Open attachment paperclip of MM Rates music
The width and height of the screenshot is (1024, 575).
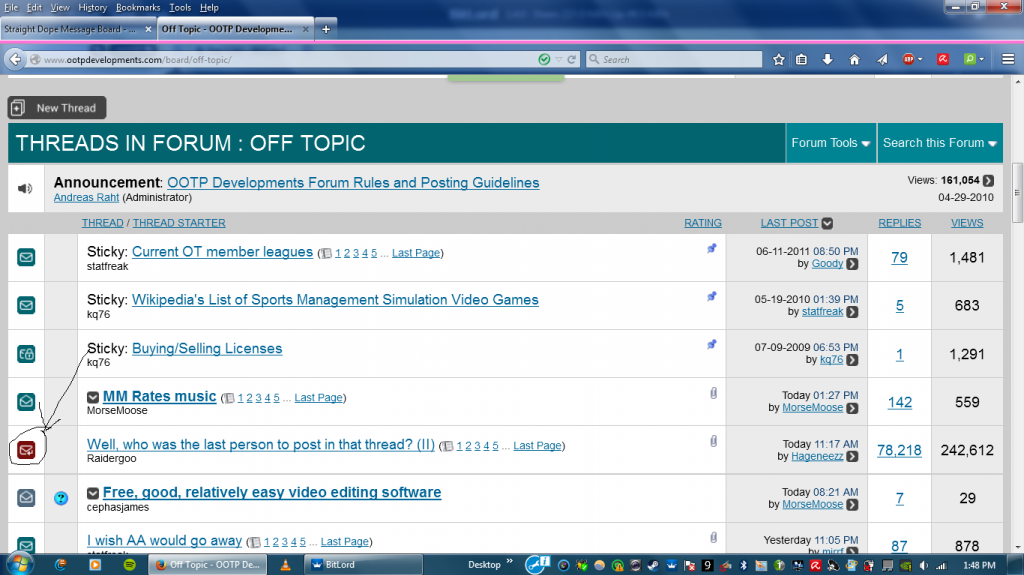coord(713,393)
